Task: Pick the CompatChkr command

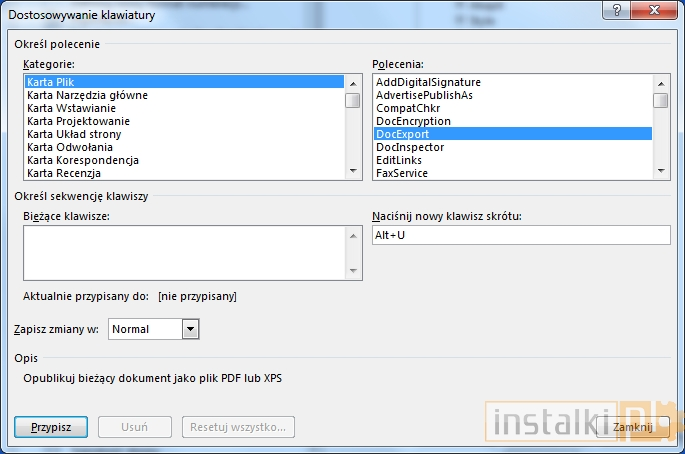Action: tap(408, 108)
